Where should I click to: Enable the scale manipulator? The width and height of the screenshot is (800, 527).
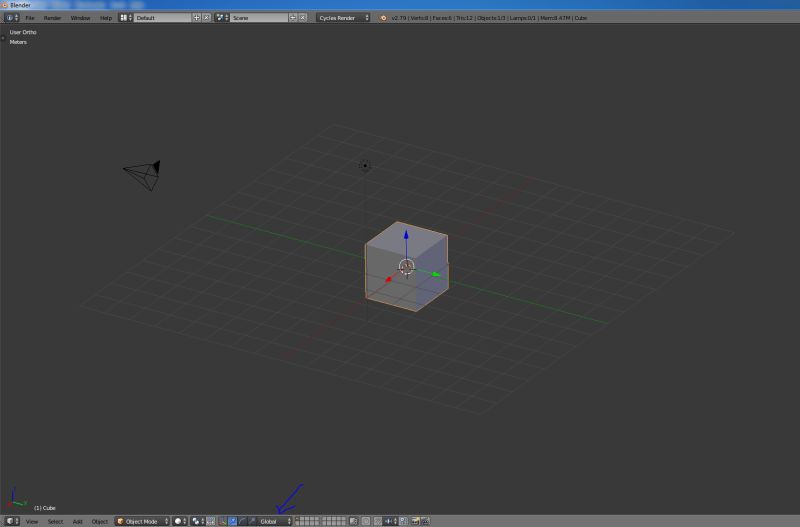click(x=252, y=521)
